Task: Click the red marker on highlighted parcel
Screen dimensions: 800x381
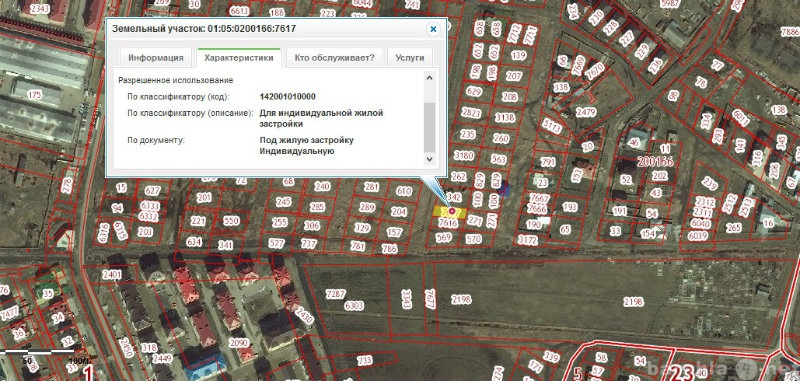Action: pos(452,211)
